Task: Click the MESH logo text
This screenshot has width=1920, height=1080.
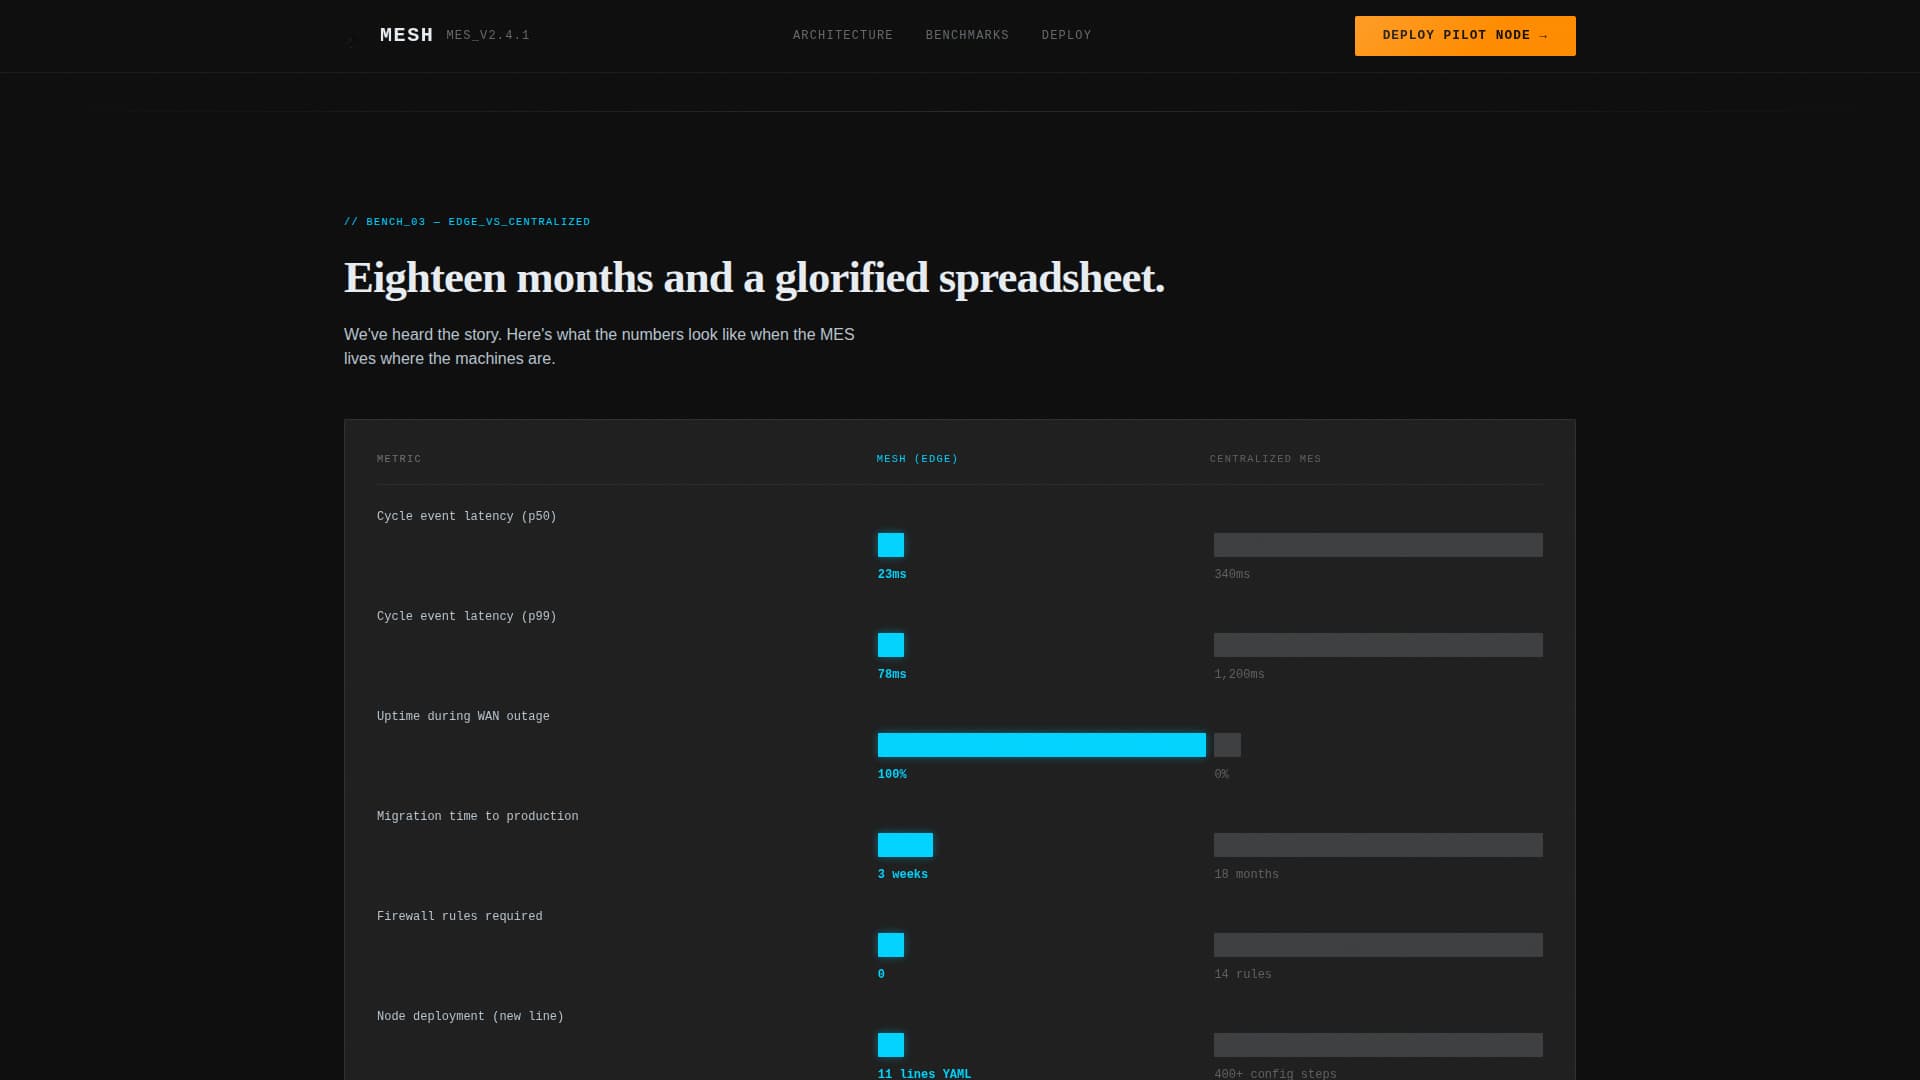Action: [406, 35]
